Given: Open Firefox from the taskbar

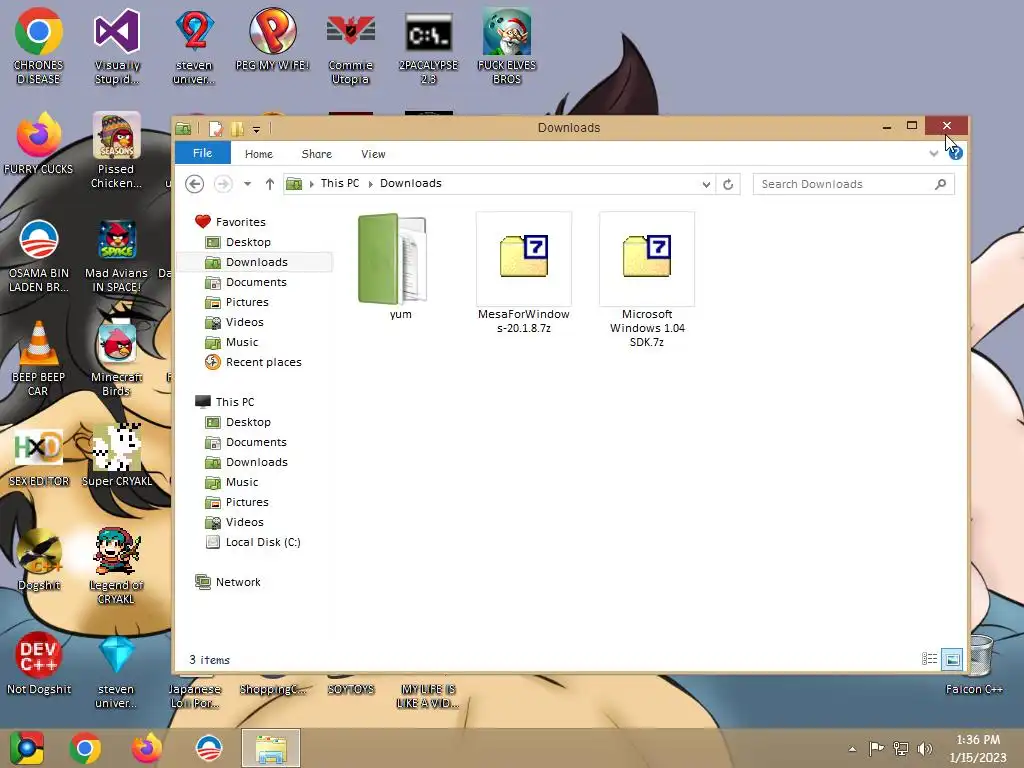Looking at the screenshot, I should [x=146, y=748].
